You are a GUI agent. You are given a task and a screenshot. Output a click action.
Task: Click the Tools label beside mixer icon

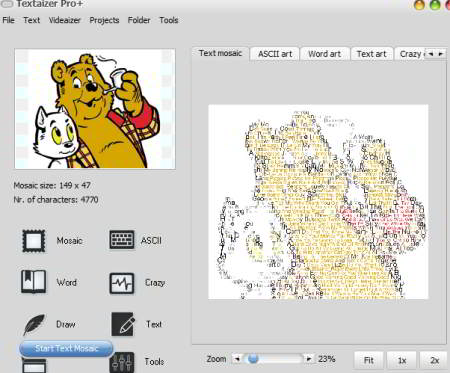pyautogui.click(x=154, y=362)
